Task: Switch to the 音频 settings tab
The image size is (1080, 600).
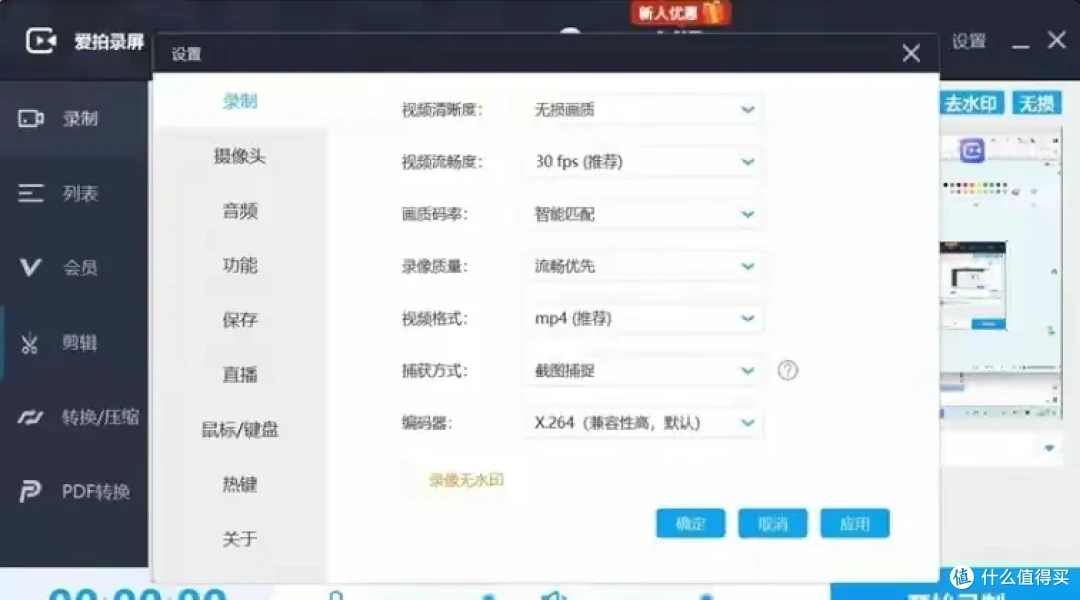Action: (x=240, y=211)
